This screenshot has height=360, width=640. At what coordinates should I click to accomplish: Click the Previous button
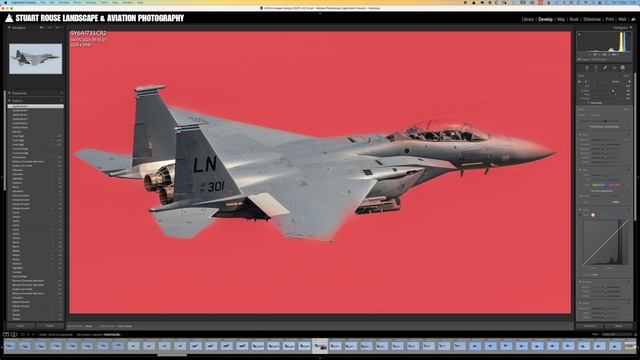coord(589,326)
